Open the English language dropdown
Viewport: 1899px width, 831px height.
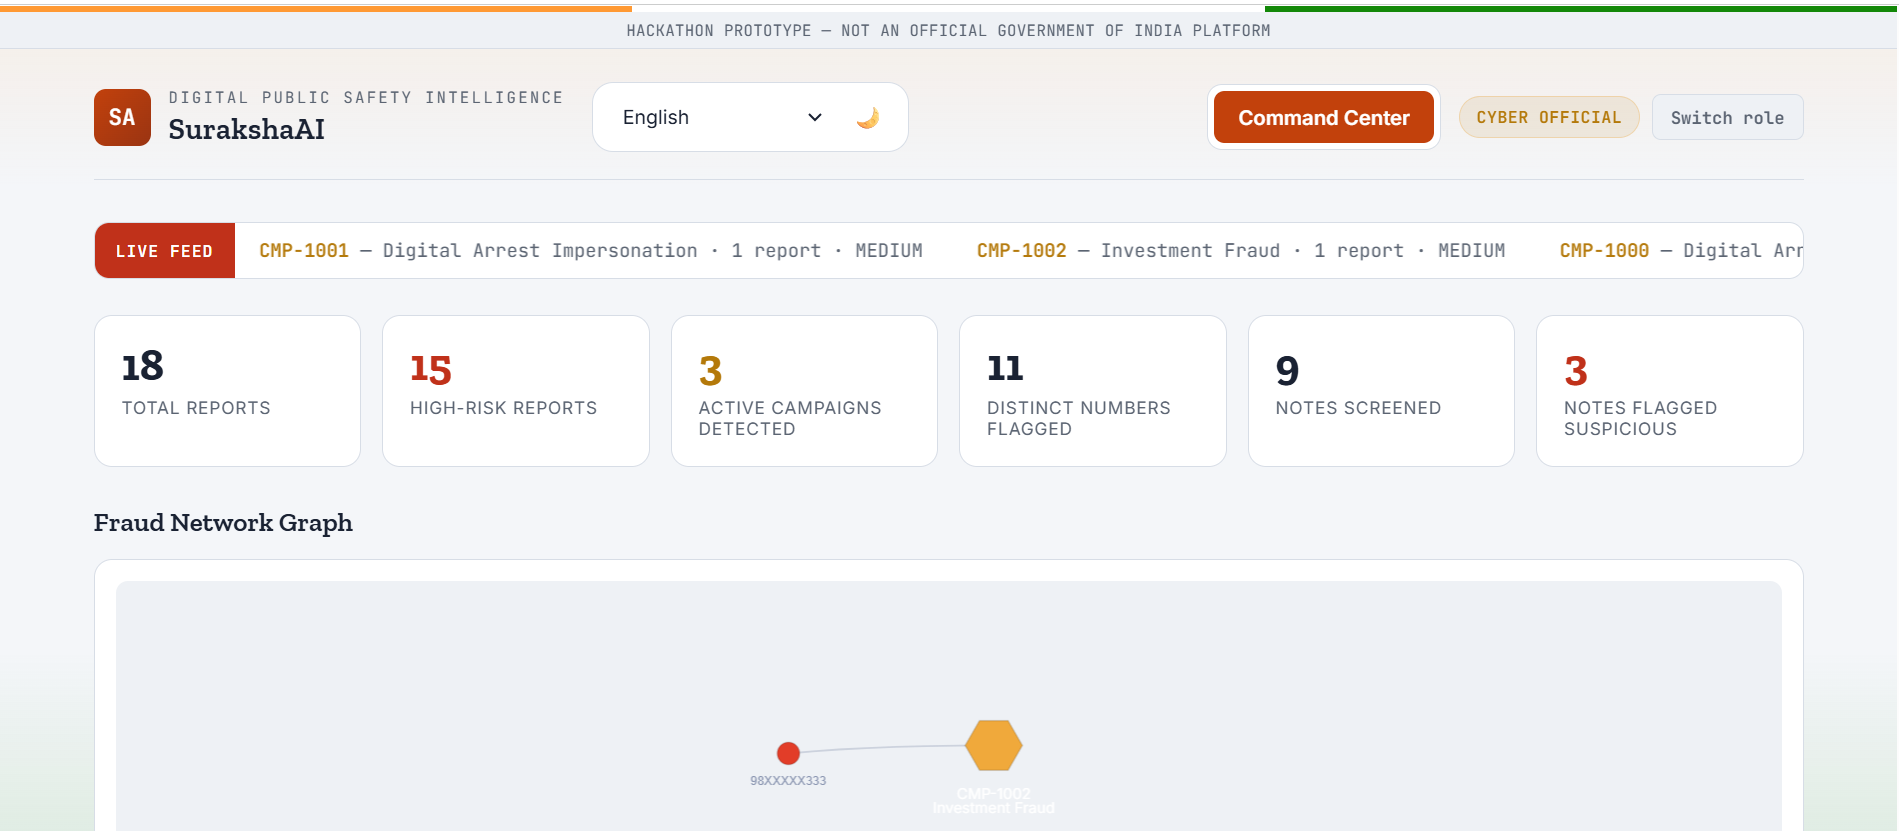723,117
